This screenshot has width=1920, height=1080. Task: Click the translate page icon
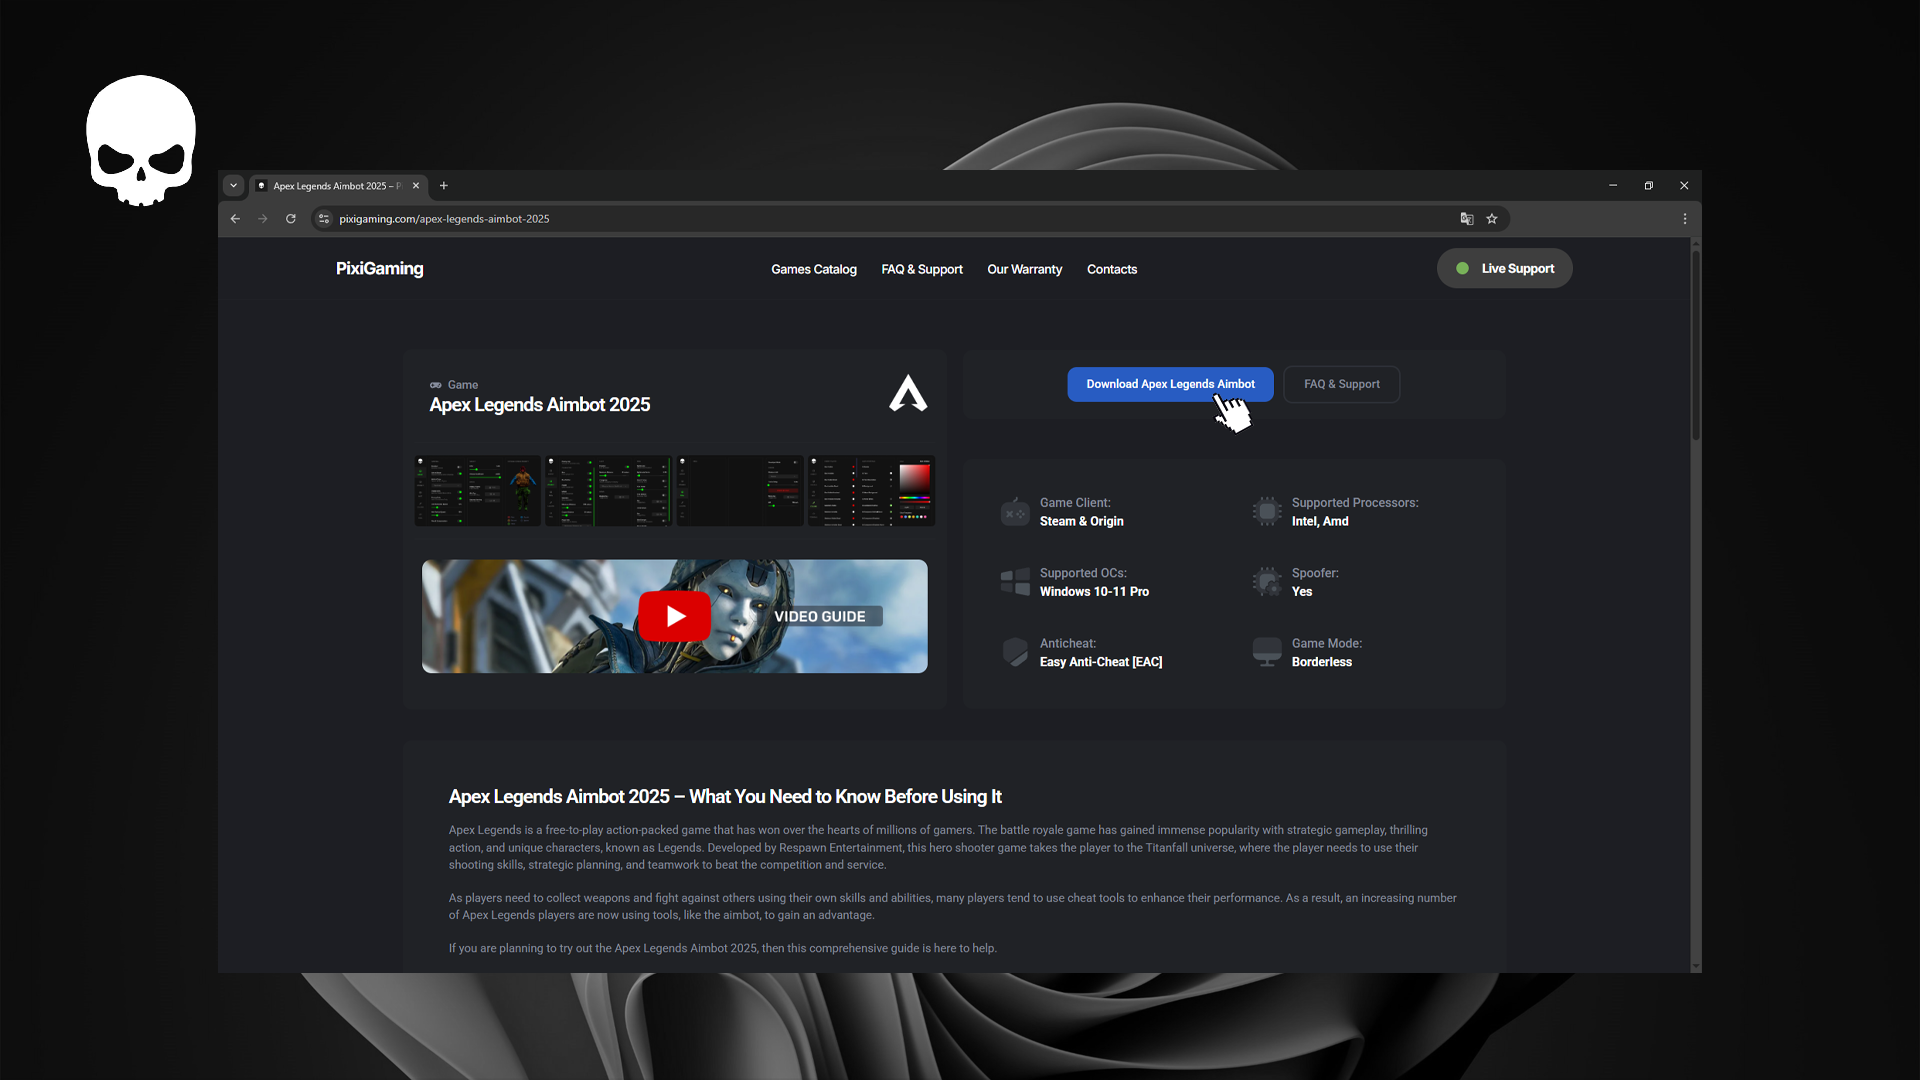(1467, 219)
